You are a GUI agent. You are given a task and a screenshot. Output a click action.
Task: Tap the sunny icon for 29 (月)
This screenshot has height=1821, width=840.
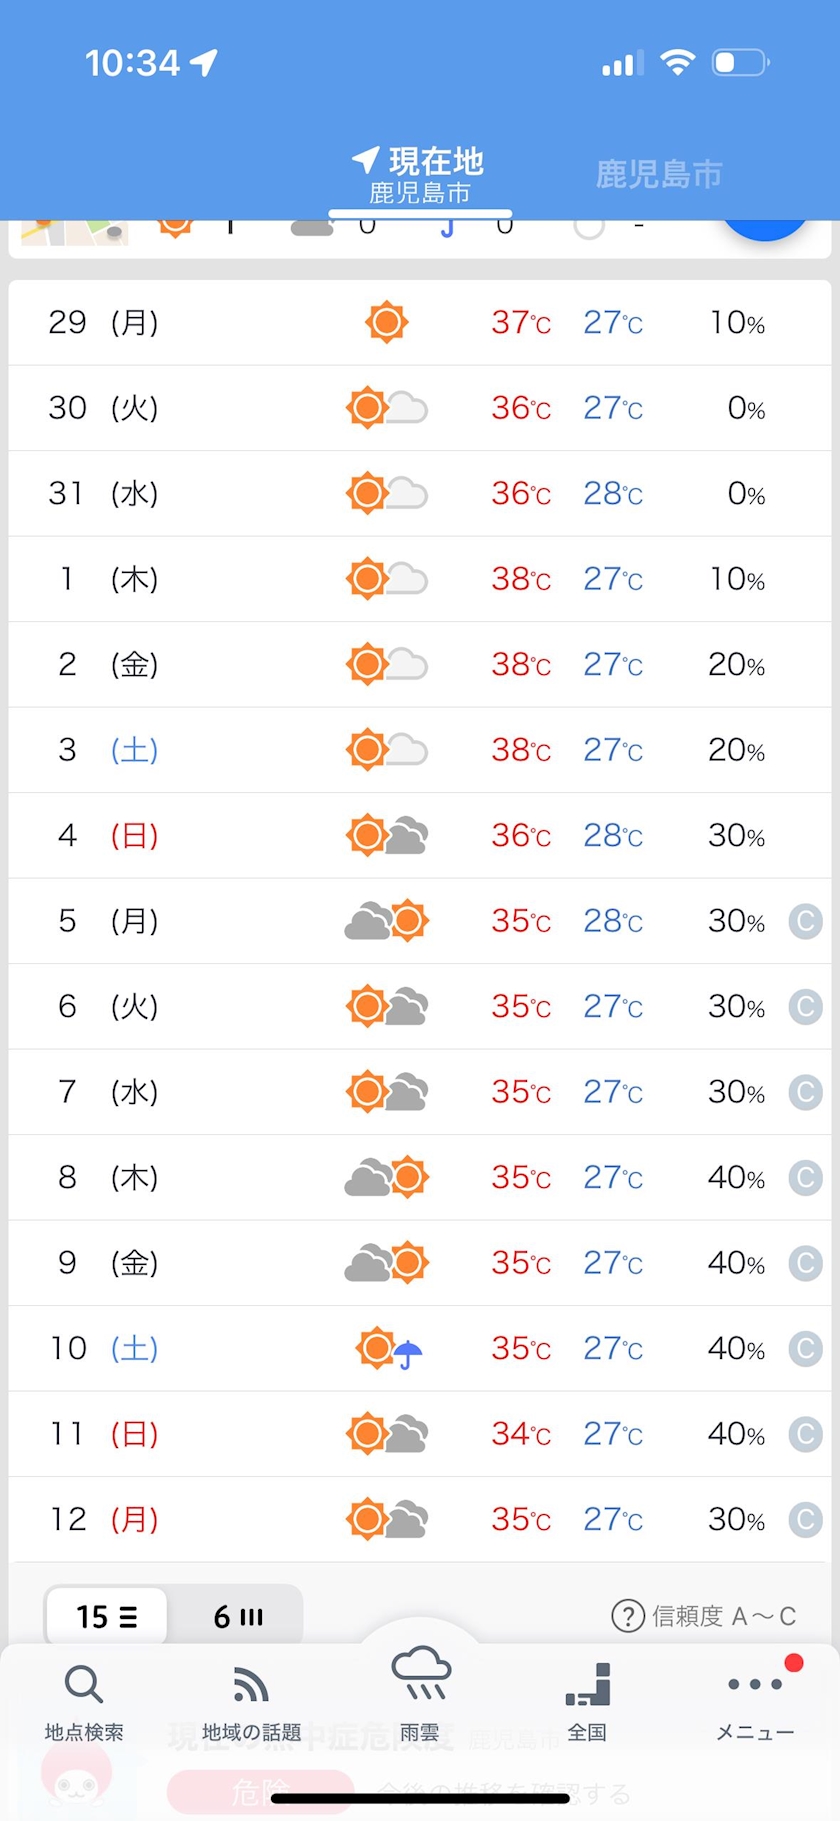(387, 322)
